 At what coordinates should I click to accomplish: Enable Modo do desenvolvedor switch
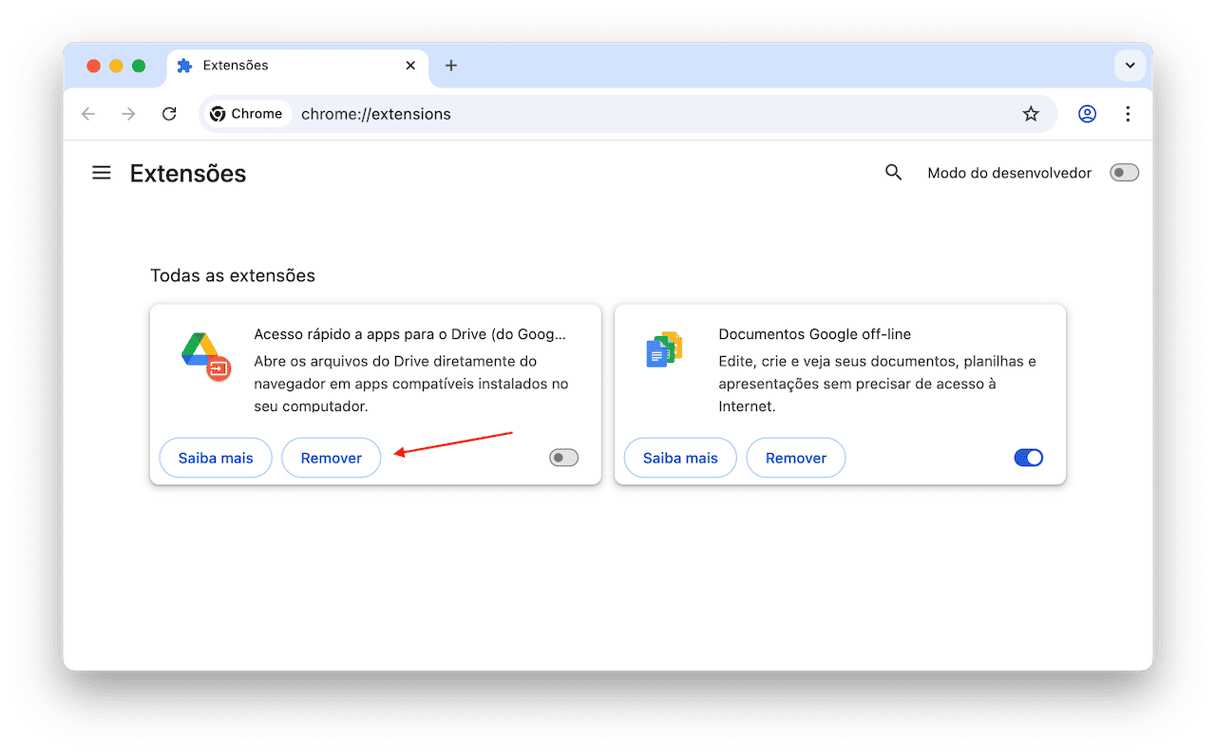1124,173
